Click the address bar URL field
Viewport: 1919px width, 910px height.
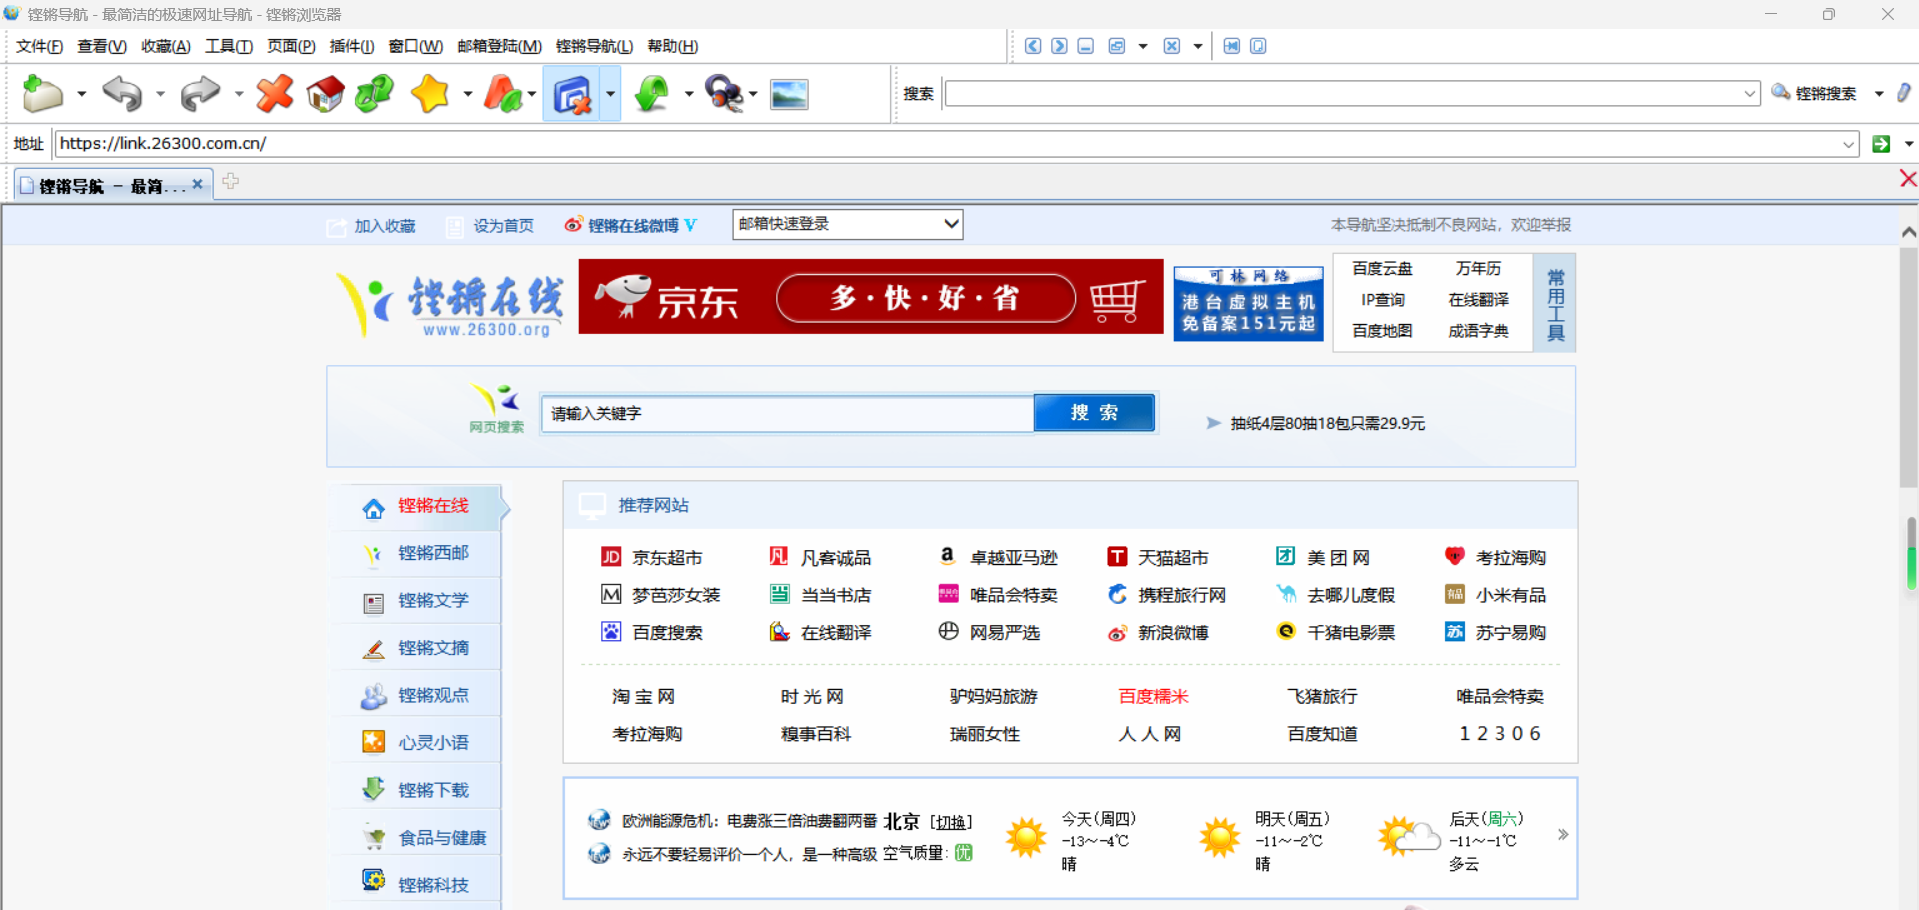tap(947, 144)
